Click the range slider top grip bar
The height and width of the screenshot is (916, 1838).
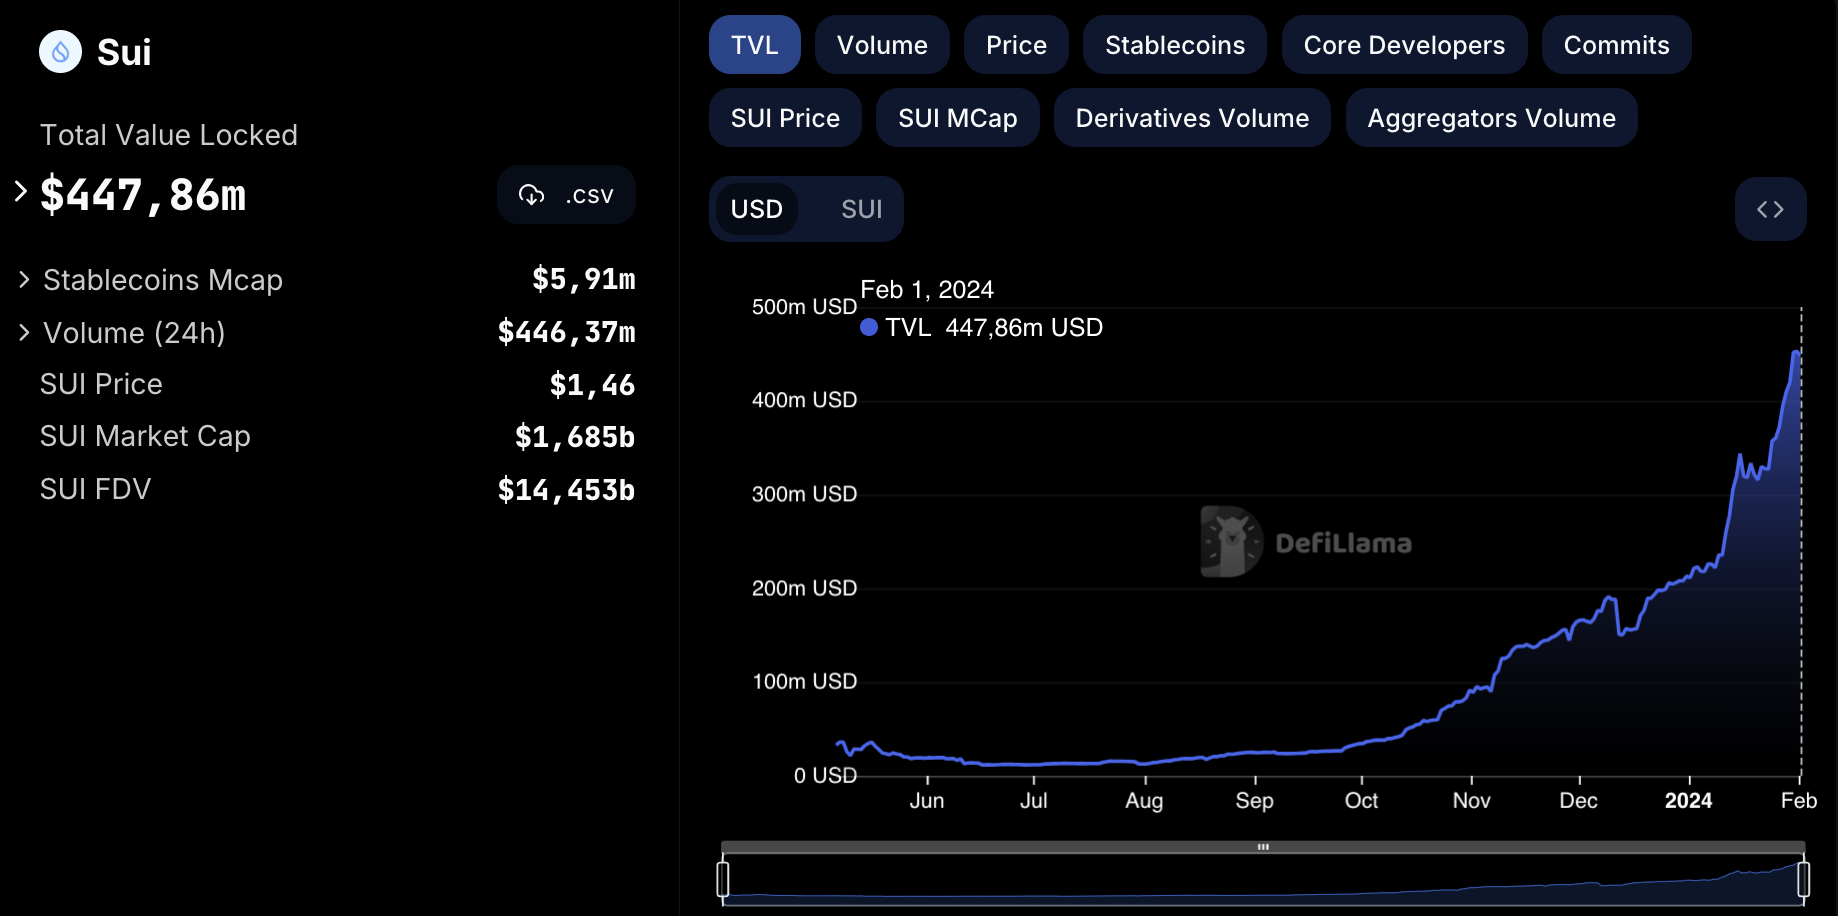coord(1263,847)
